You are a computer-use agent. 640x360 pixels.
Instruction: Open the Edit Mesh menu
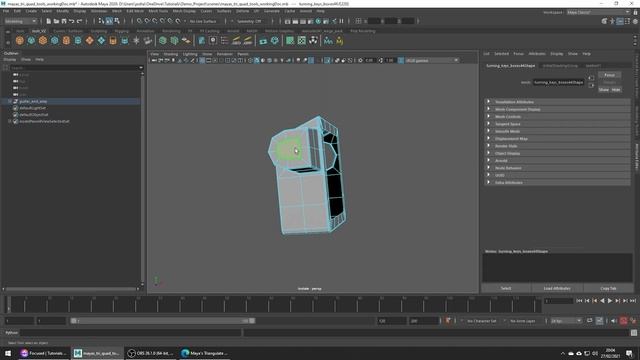point(135,11)
